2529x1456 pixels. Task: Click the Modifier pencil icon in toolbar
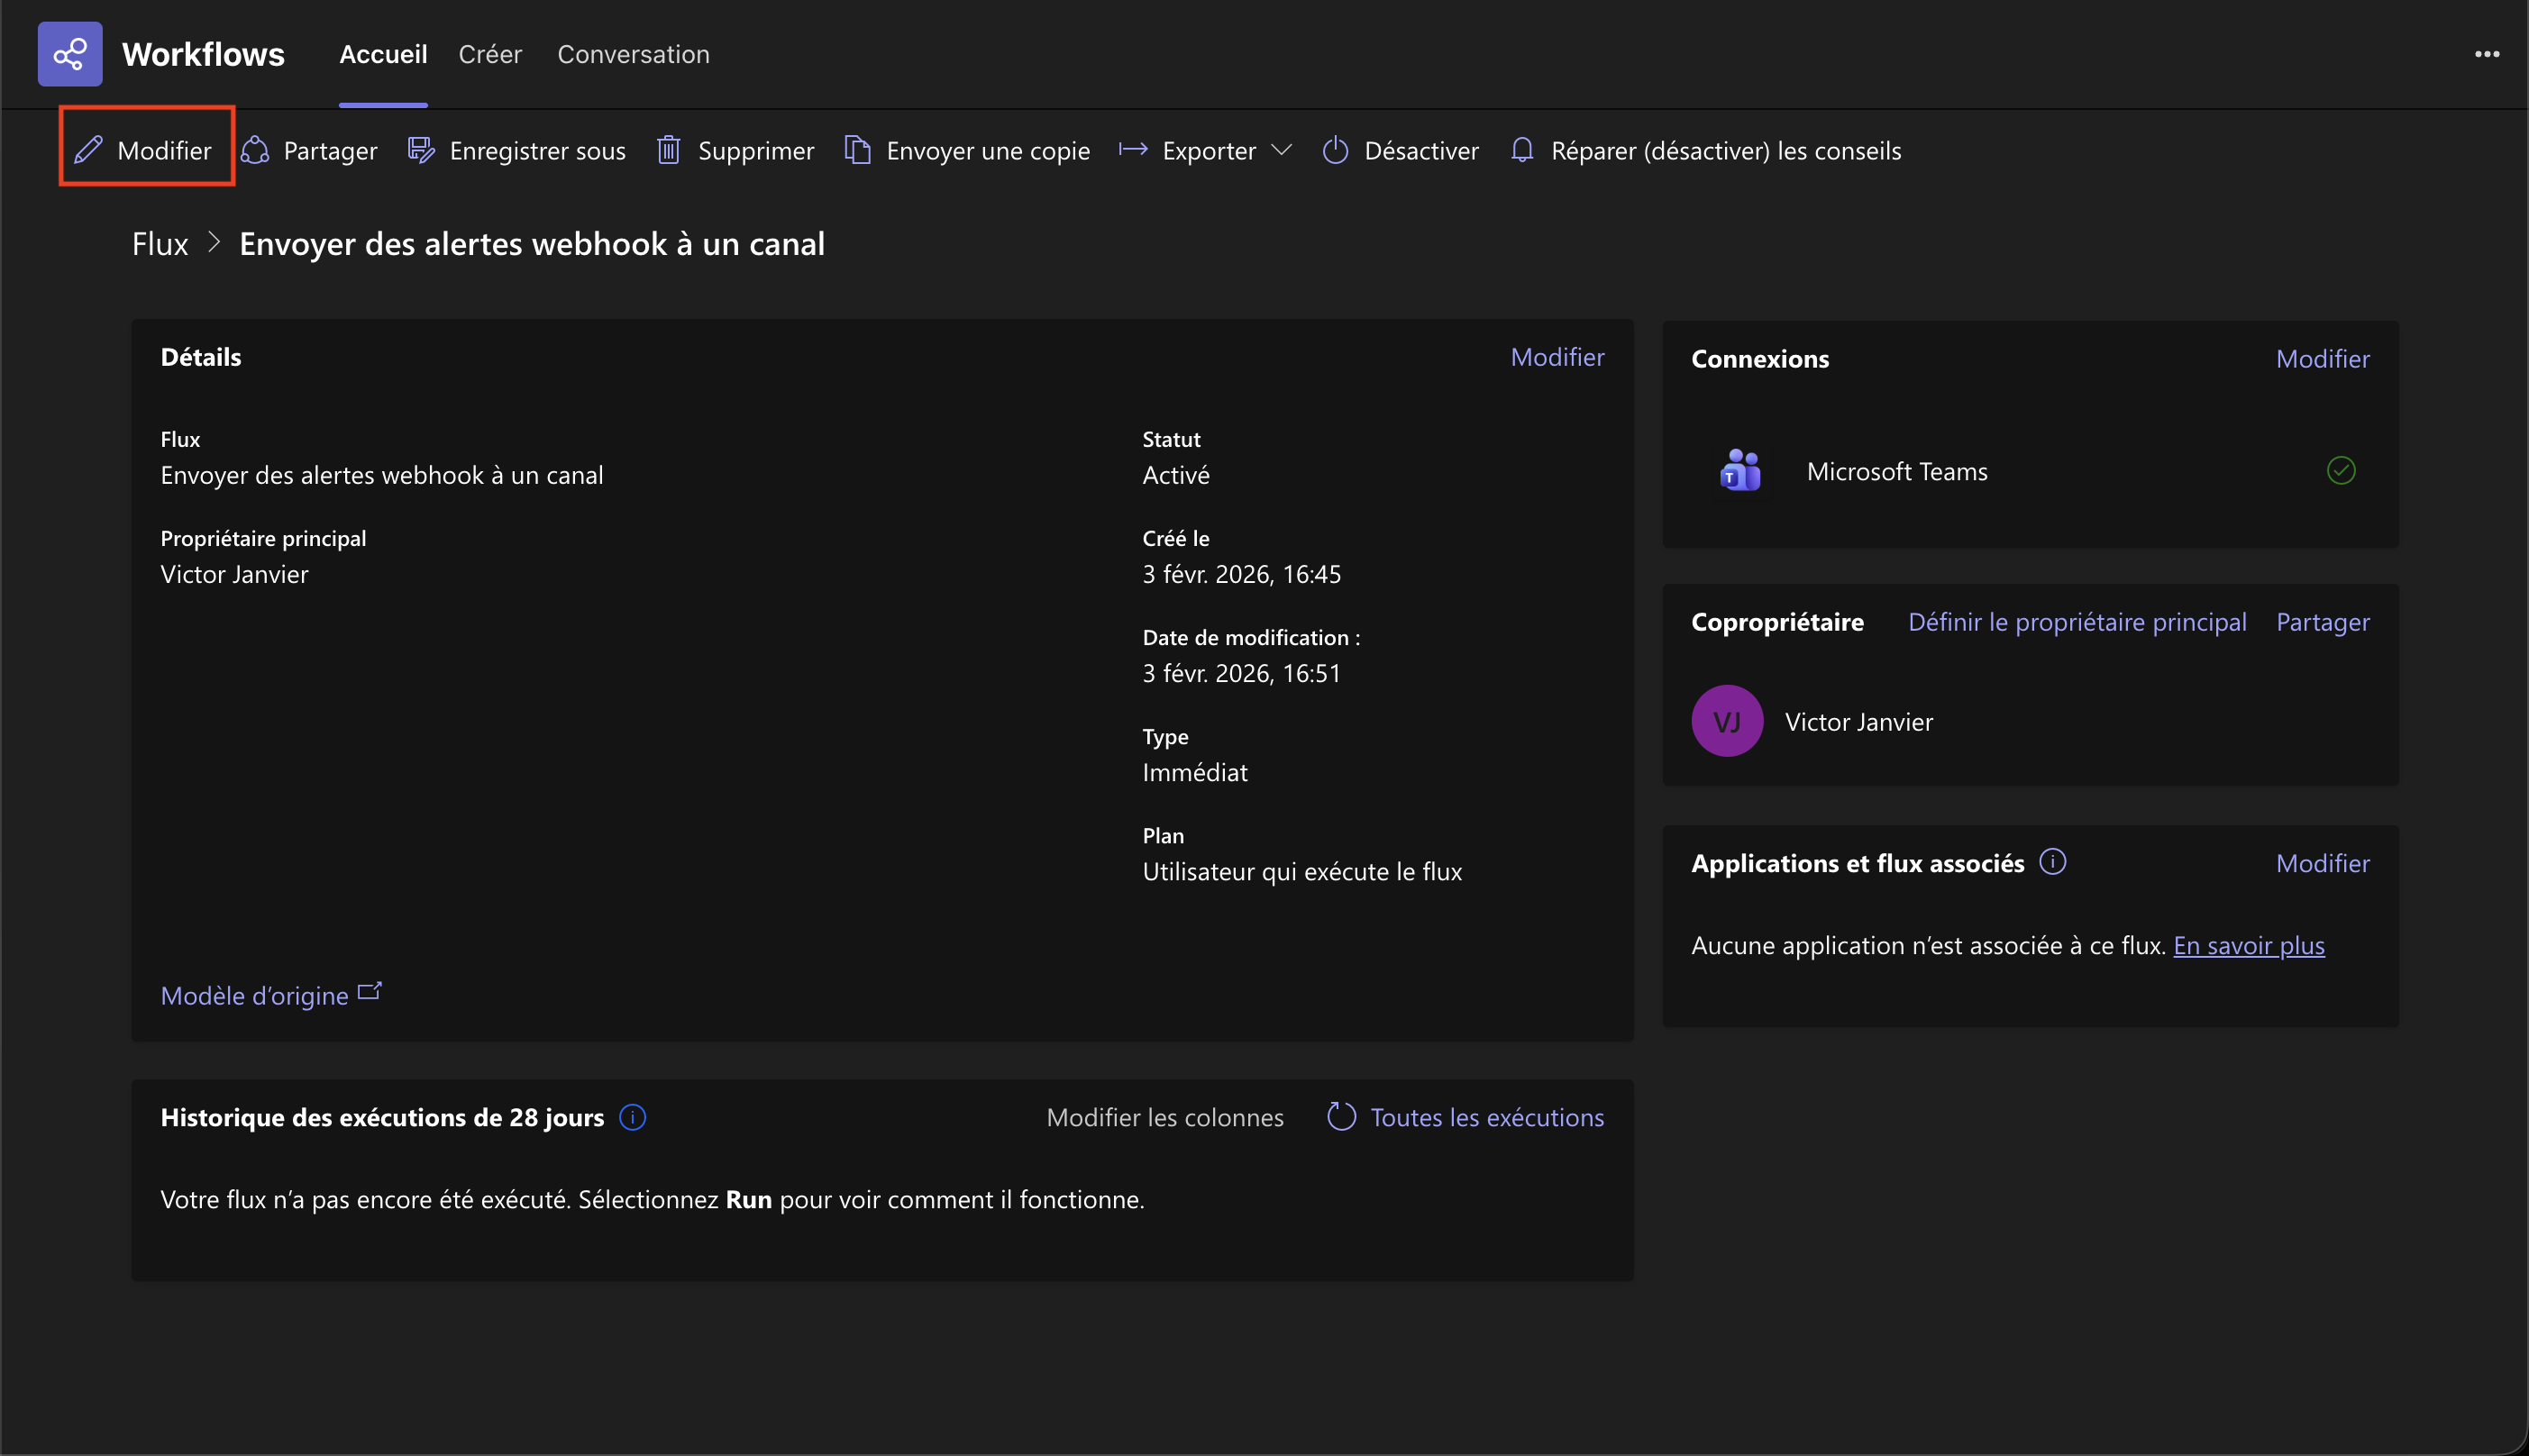click(x=89, y=150)
